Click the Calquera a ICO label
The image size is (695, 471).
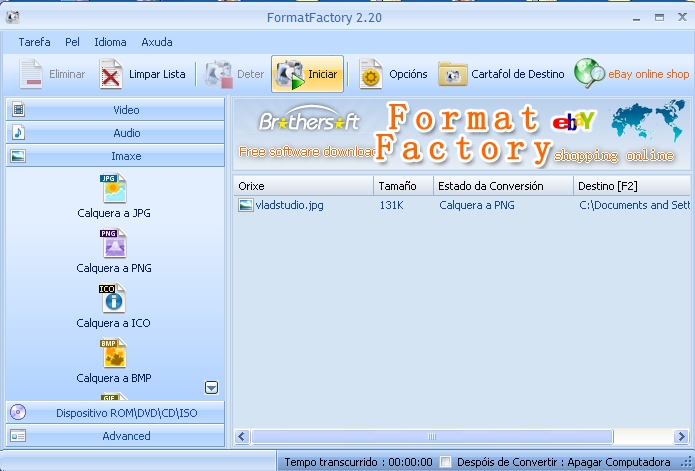click(x=113, y=323)
